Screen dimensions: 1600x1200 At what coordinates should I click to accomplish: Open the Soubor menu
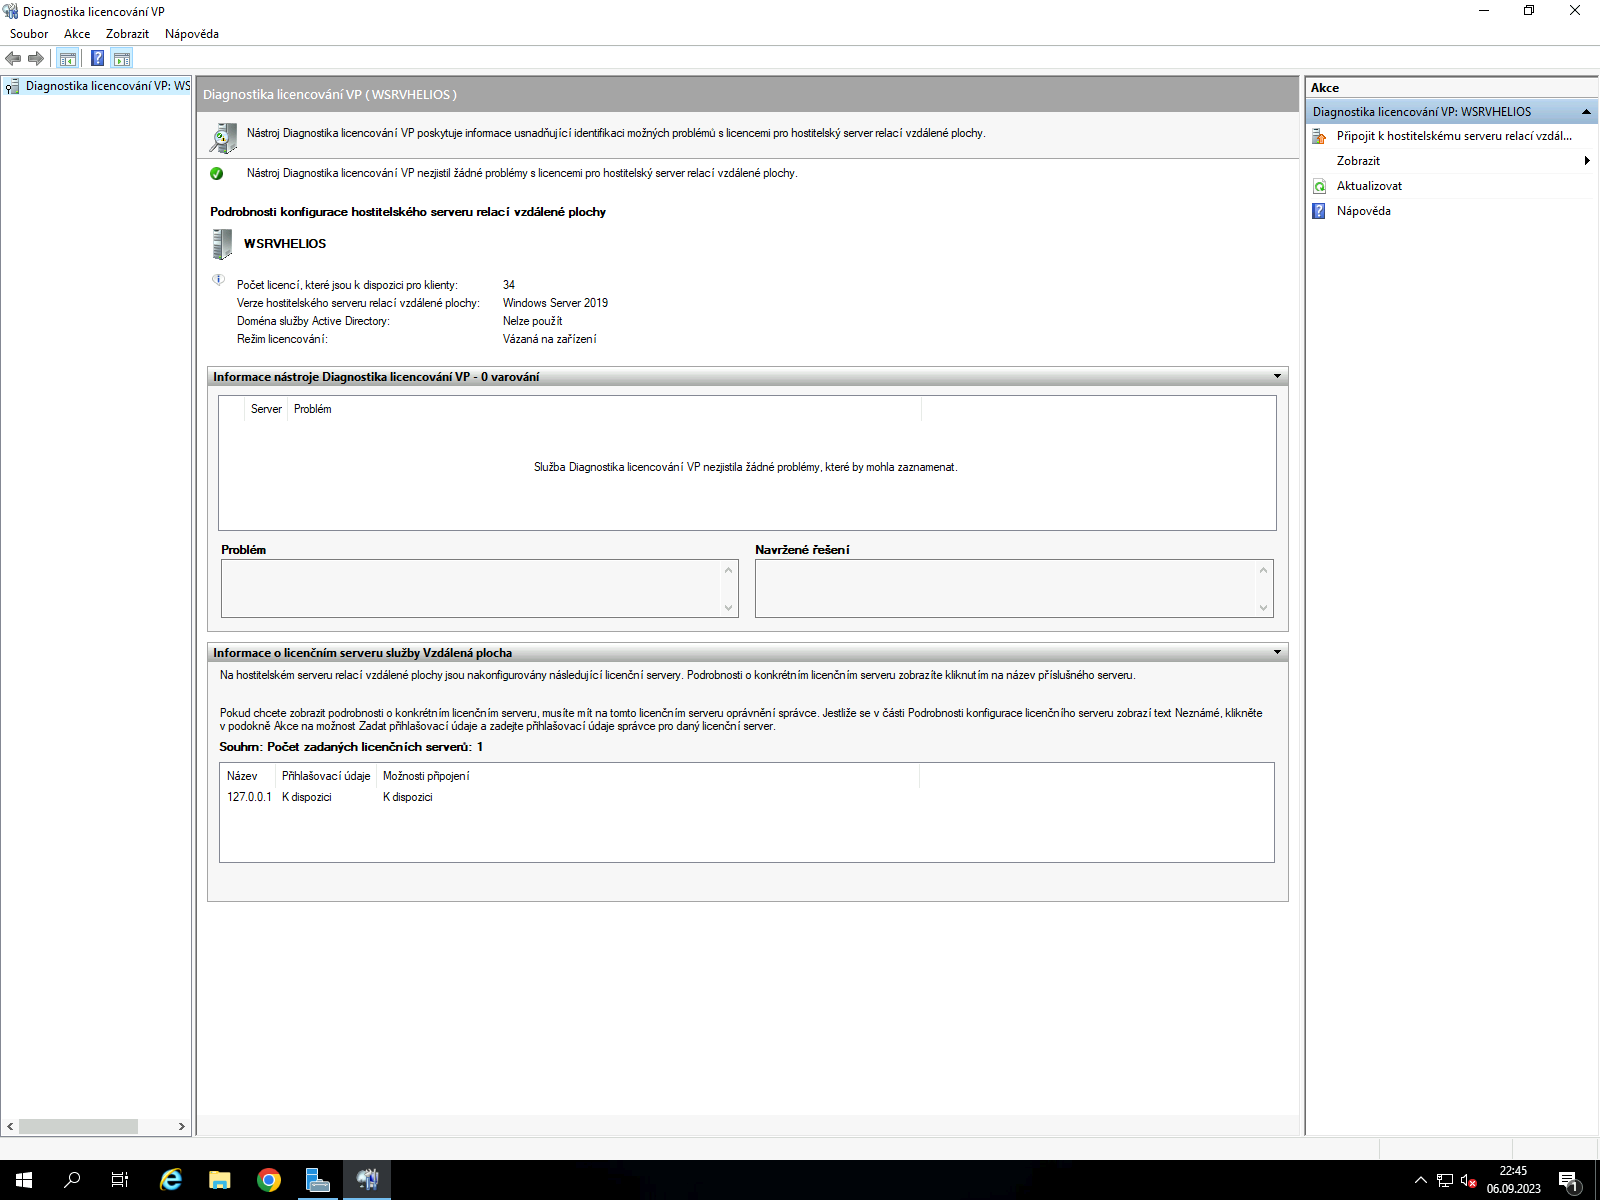point(29,33)
